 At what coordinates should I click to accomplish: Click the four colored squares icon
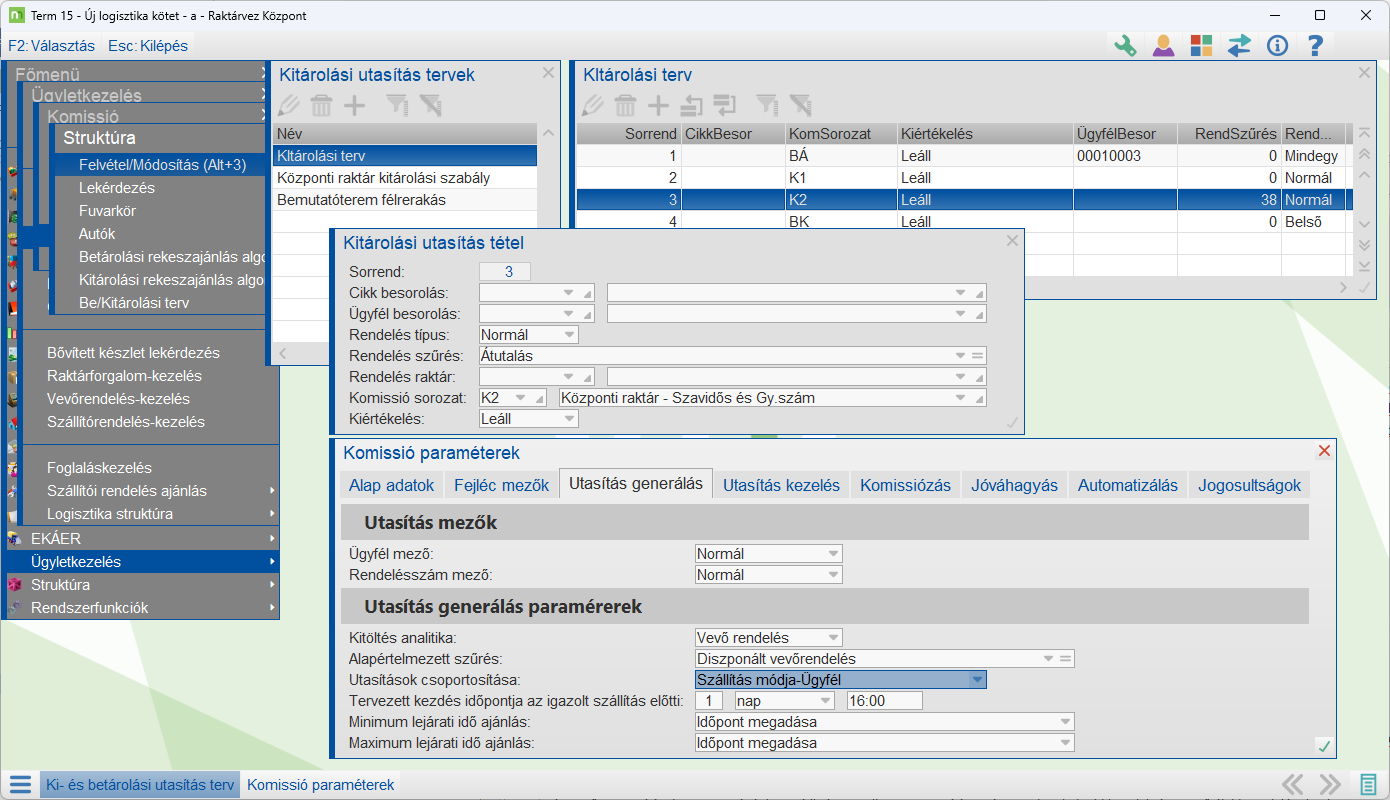tap(1201, 46)
